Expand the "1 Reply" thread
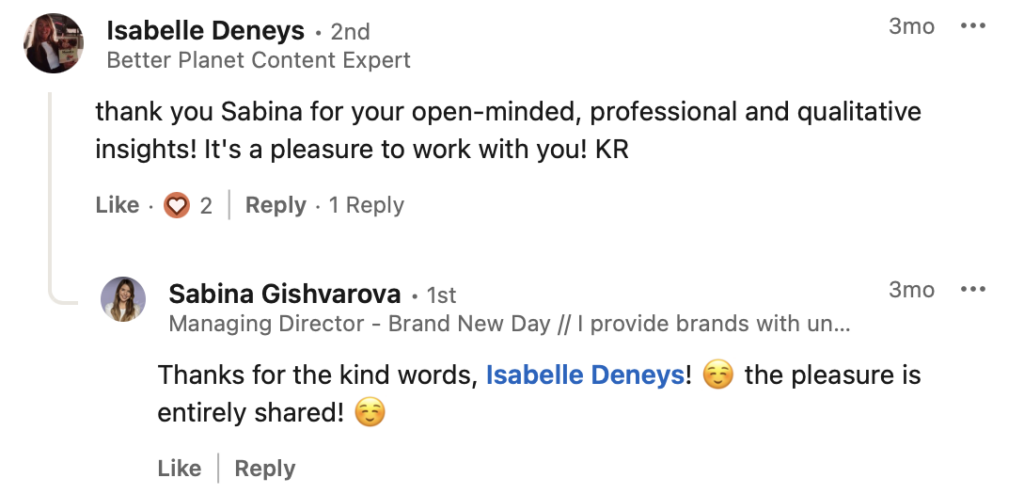1024x494 pixels. [x=366, y=205]
